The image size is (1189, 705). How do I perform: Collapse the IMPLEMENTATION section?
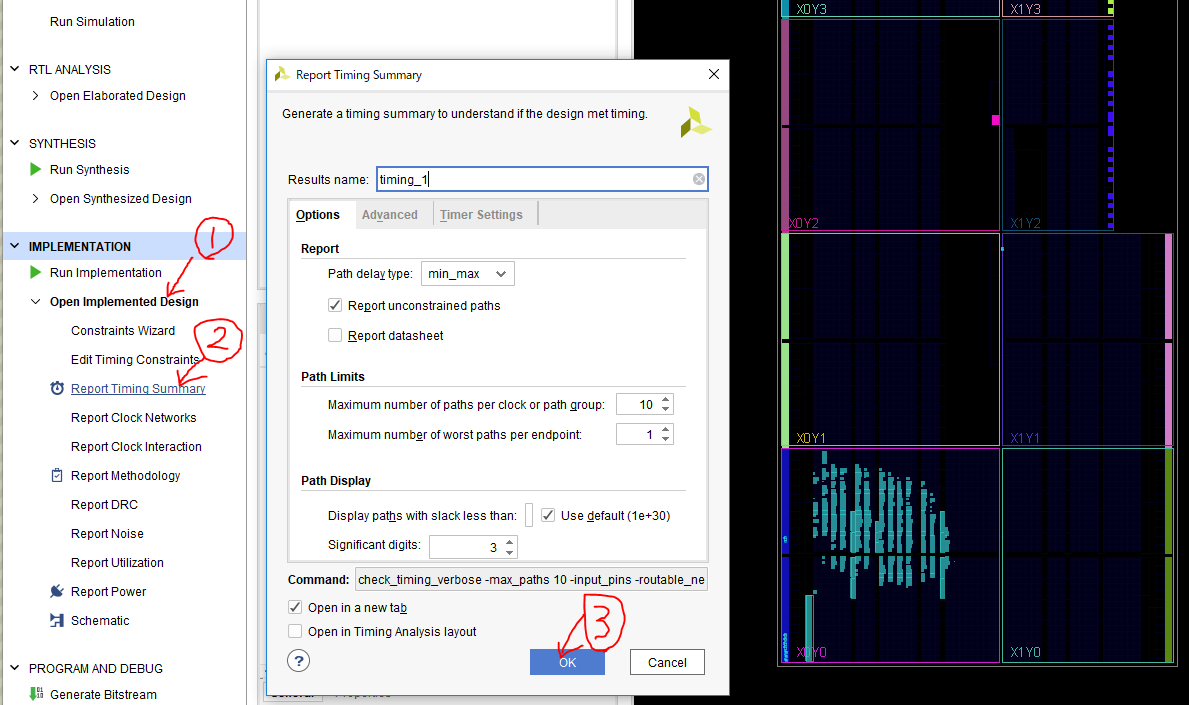point(12,246)
